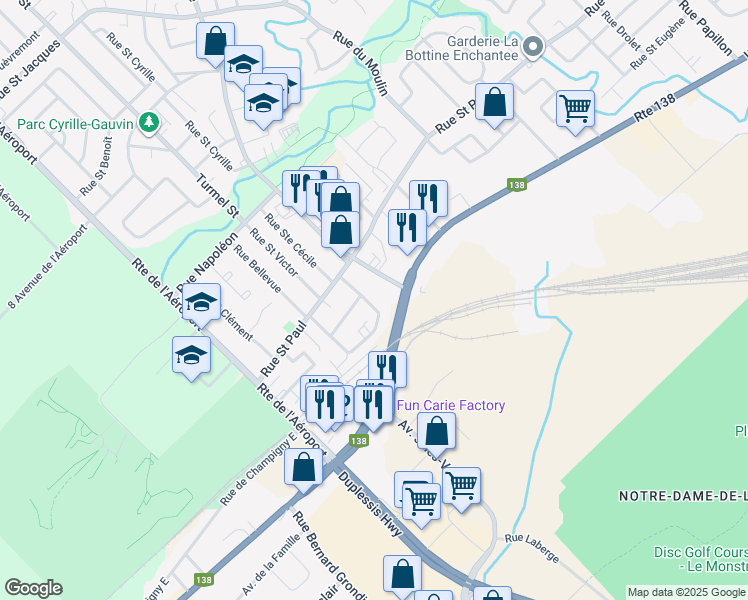This screenshot has width=748, height=600.
Task: Open the Google logo link
Action: click(x=33, y=588)
